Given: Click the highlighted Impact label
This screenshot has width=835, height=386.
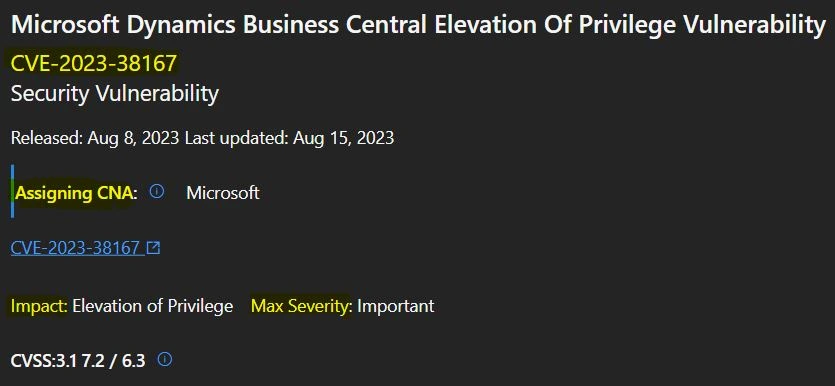Looking at the screenshot, I should point(39,306).
